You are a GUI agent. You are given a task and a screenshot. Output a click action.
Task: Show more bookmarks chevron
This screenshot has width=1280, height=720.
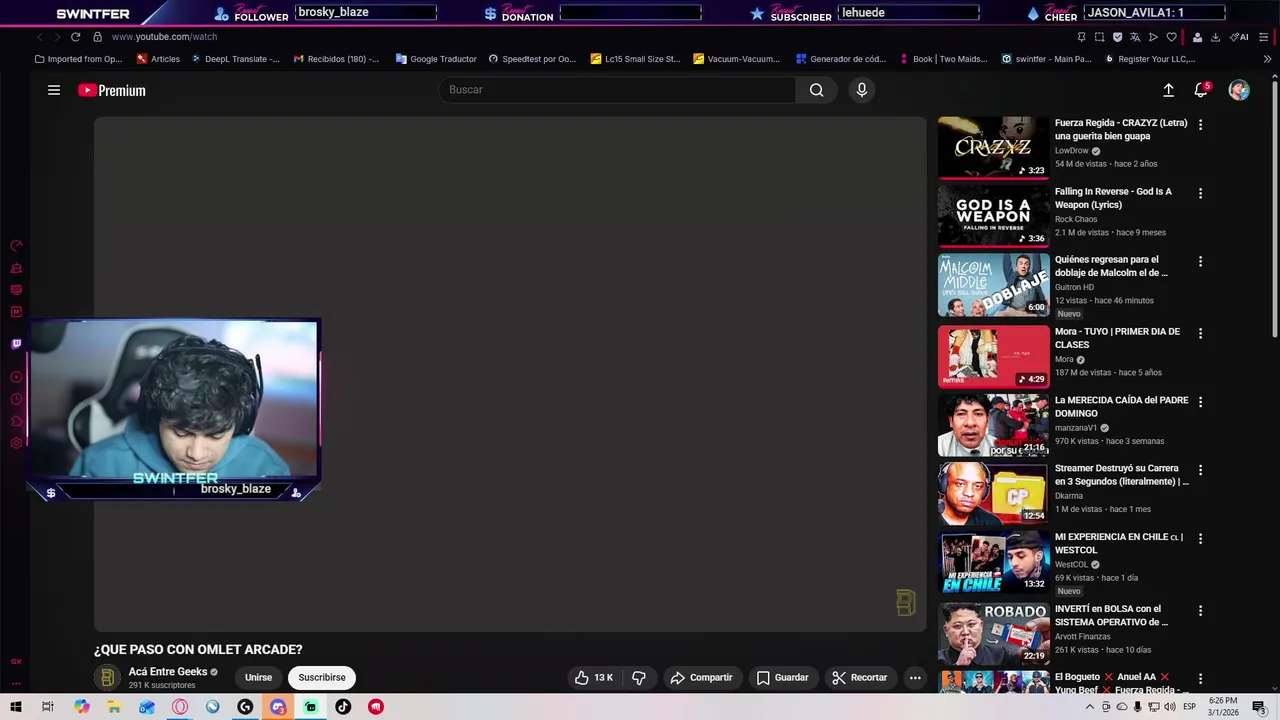[1267, 59]
